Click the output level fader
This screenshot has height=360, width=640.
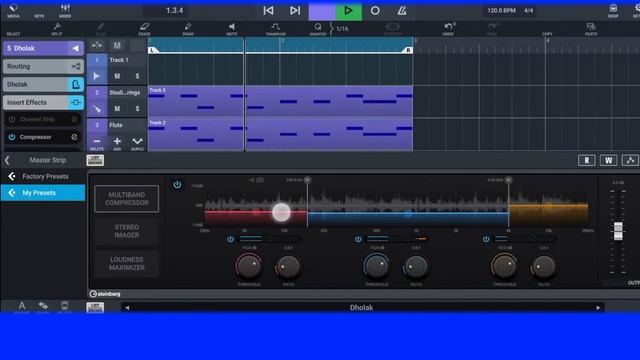618,231
